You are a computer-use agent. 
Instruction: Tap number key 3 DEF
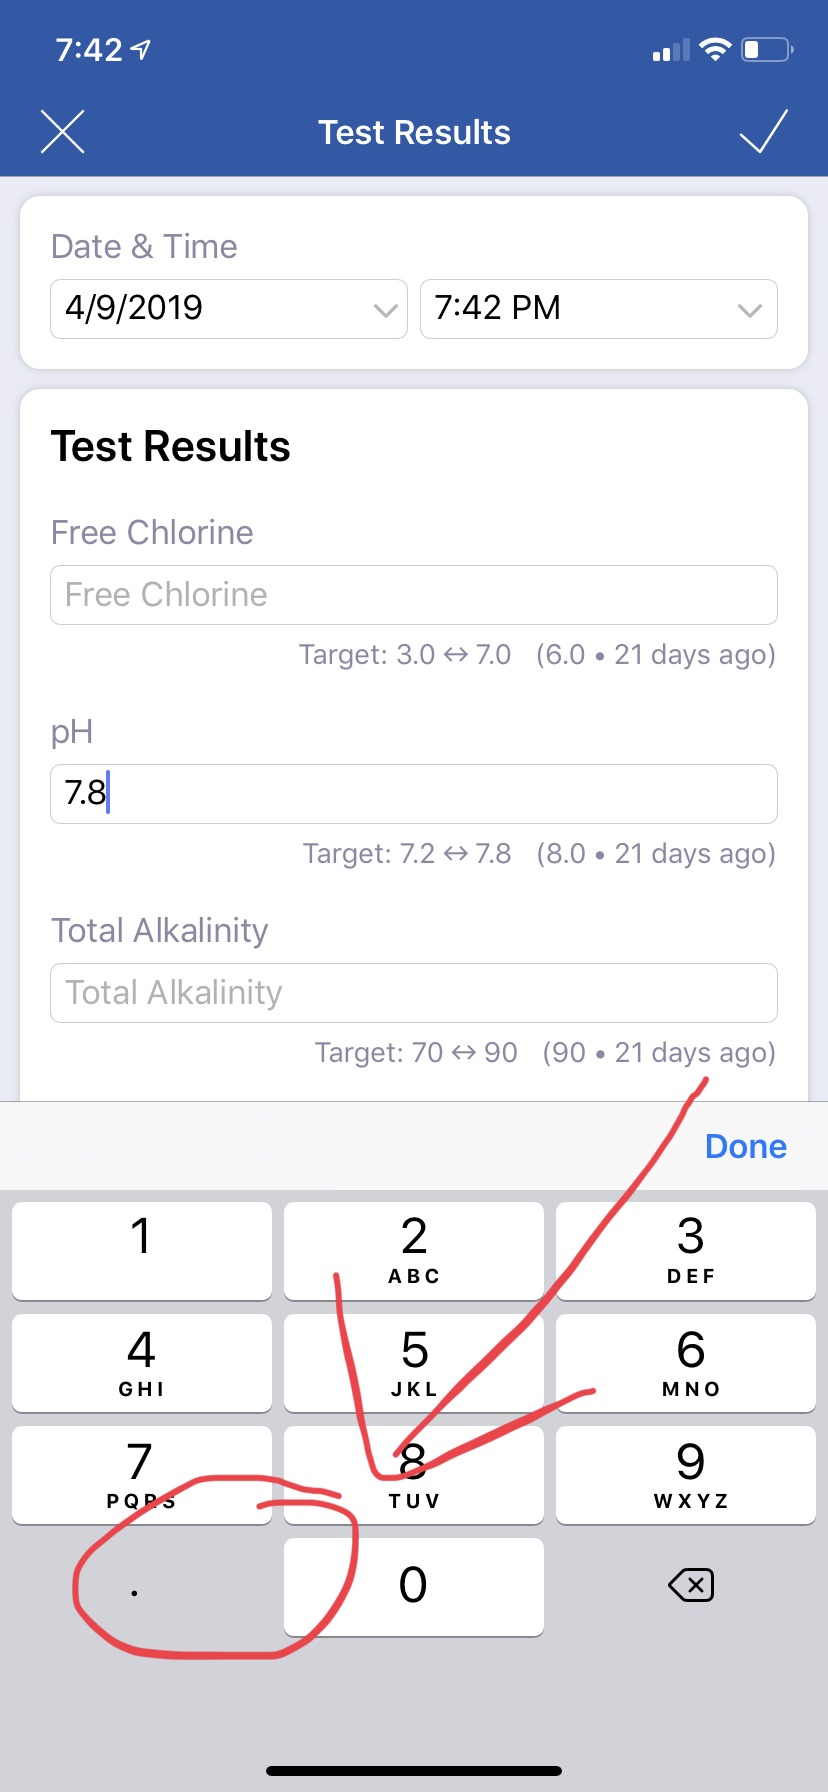pyautogui.click(x=686, y=1251)
